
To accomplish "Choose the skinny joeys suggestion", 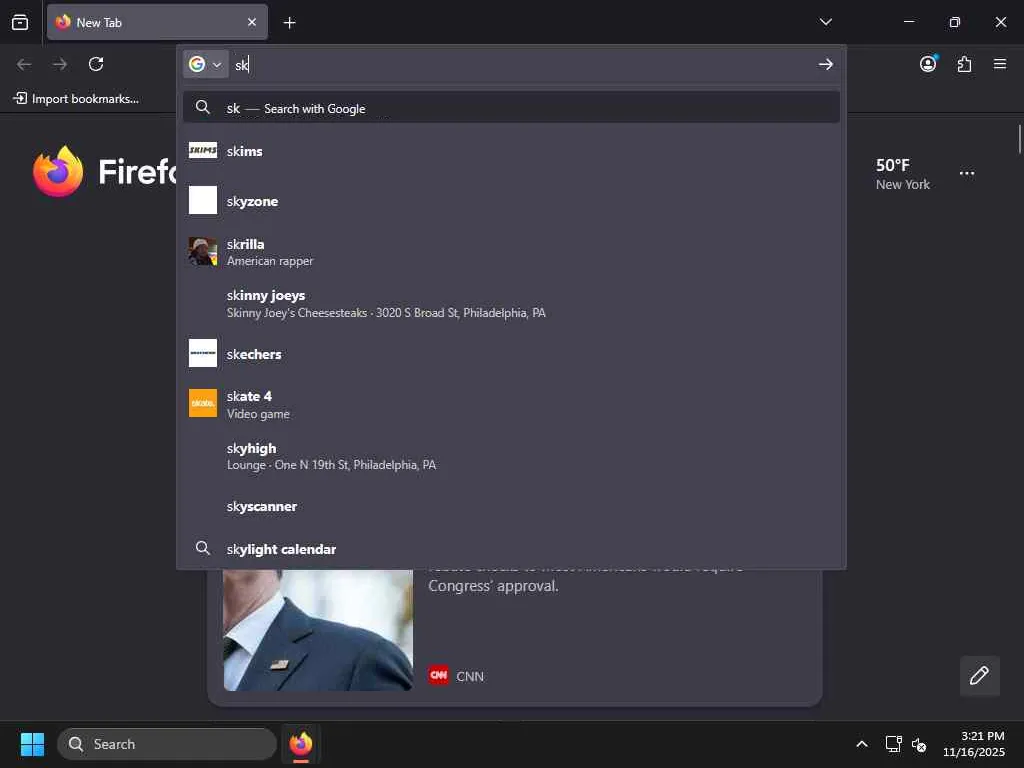I will pos(511,304).
